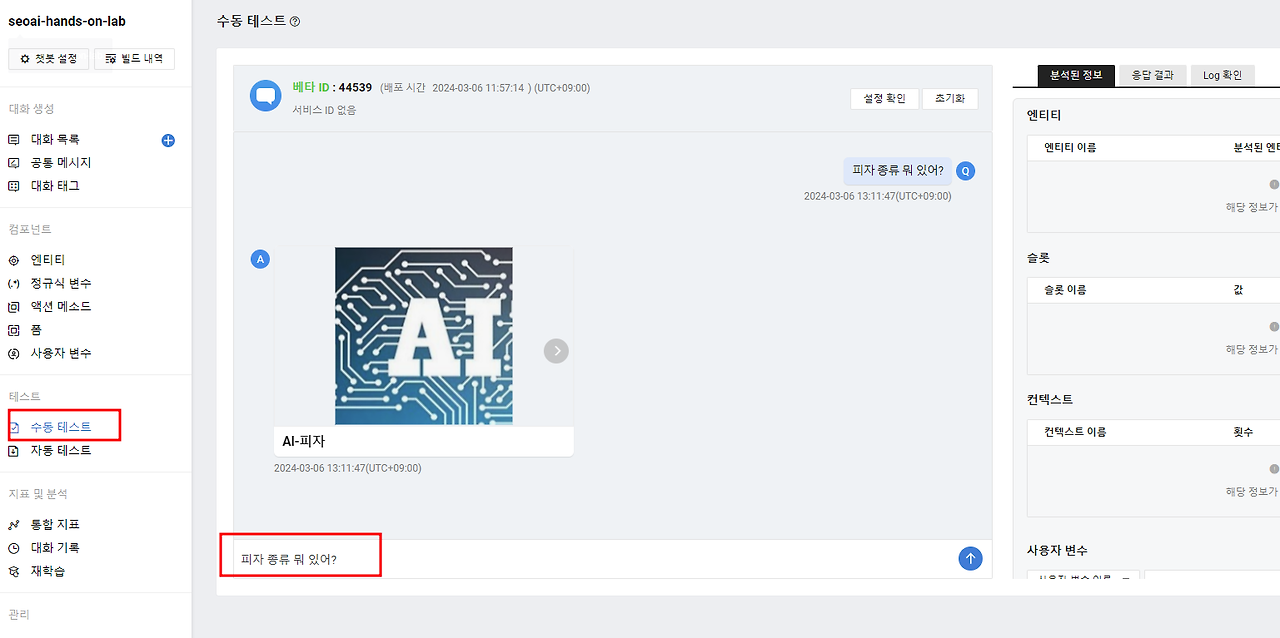Screen dimensions: 1280x638
Task: Click the 자동 테스트 sidebar icon
Action: [14, 451]
